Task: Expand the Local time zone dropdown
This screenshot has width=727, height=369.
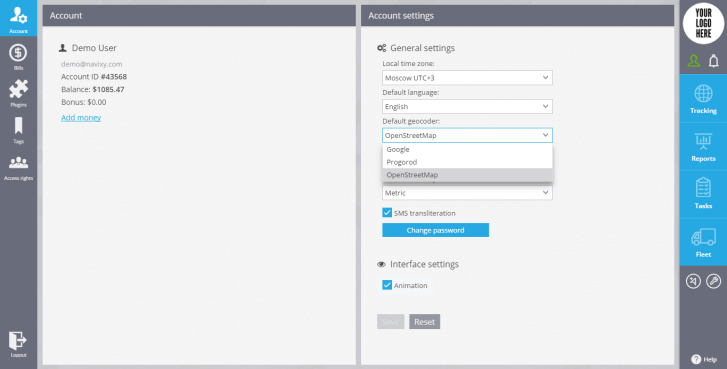Action: (x=467, y=78)
